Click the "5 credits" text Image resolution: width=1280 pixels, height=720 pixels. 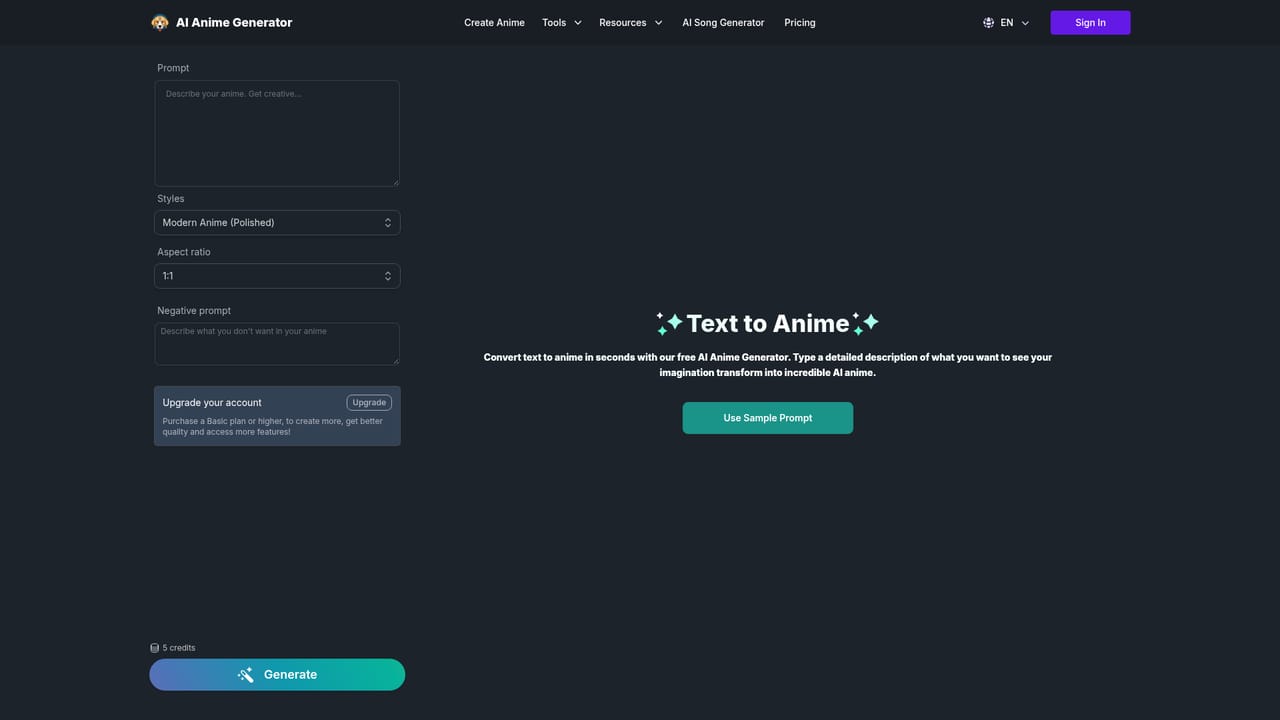pos(179,648)
